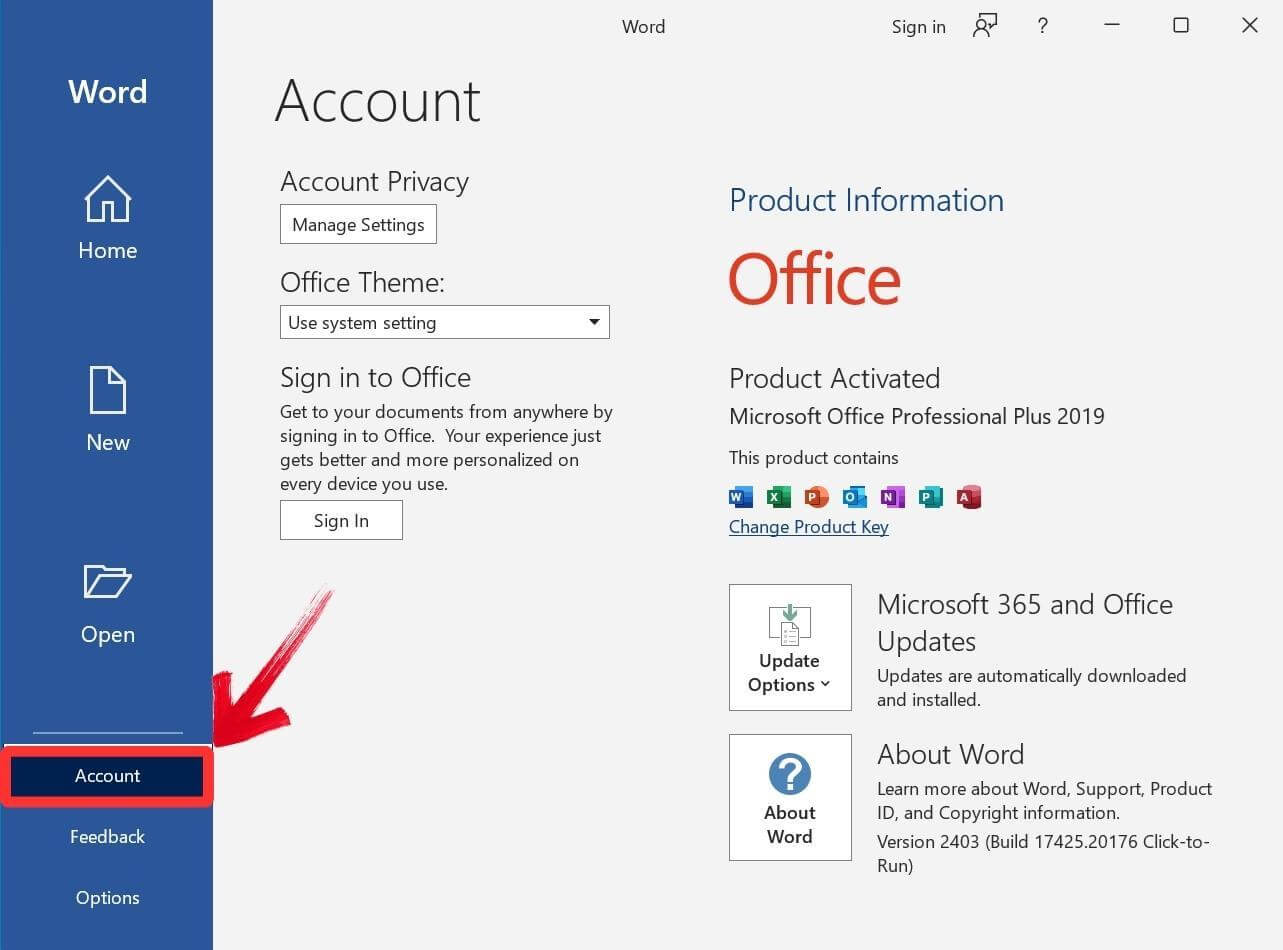Click the Publisher app icon in product list
Screen dimensions: 1283x950
click(931, 496)
